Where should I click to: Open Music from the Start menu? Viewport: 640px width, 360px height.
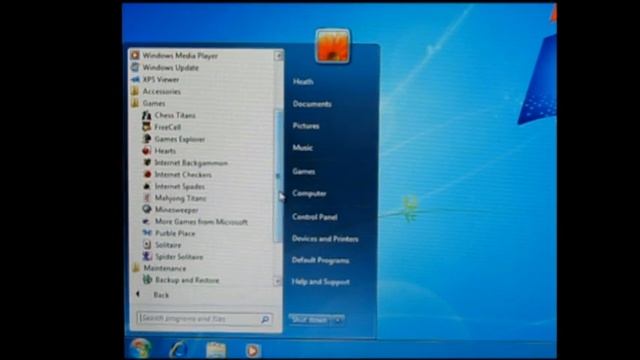tap(302, 148)
